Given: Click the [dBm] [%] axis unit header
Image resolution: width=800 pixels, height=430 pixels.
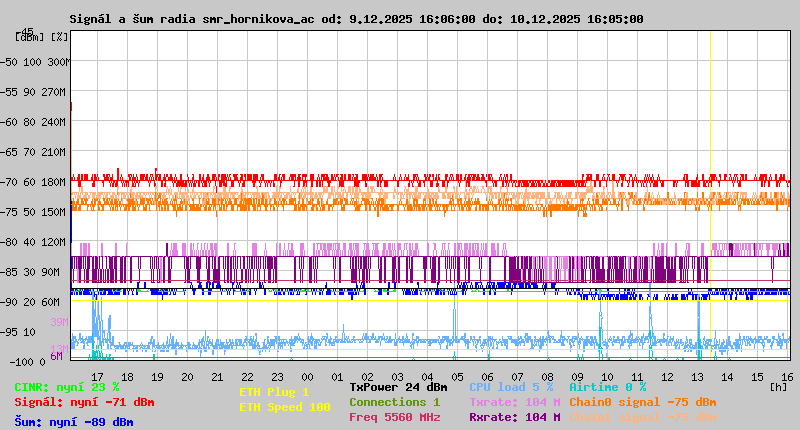Looking at the screenshot, I should pos(42,36).
